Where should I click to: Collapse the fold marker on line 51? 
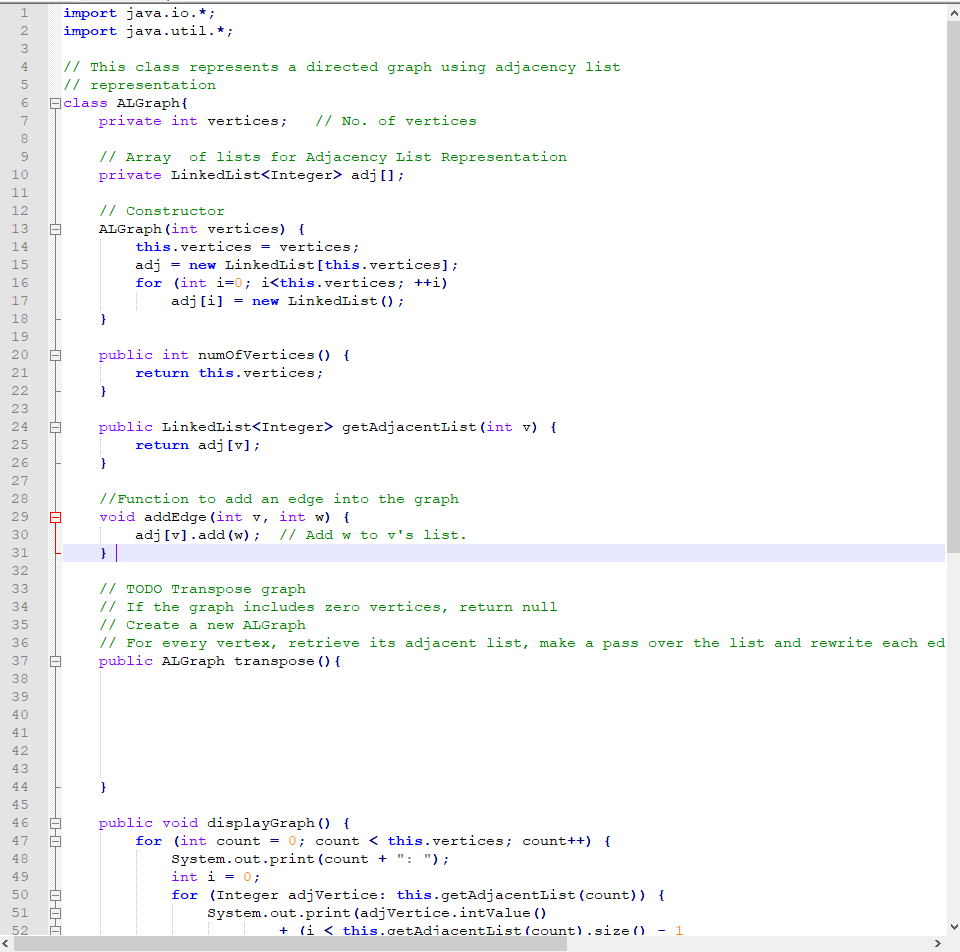coord(55,912)
